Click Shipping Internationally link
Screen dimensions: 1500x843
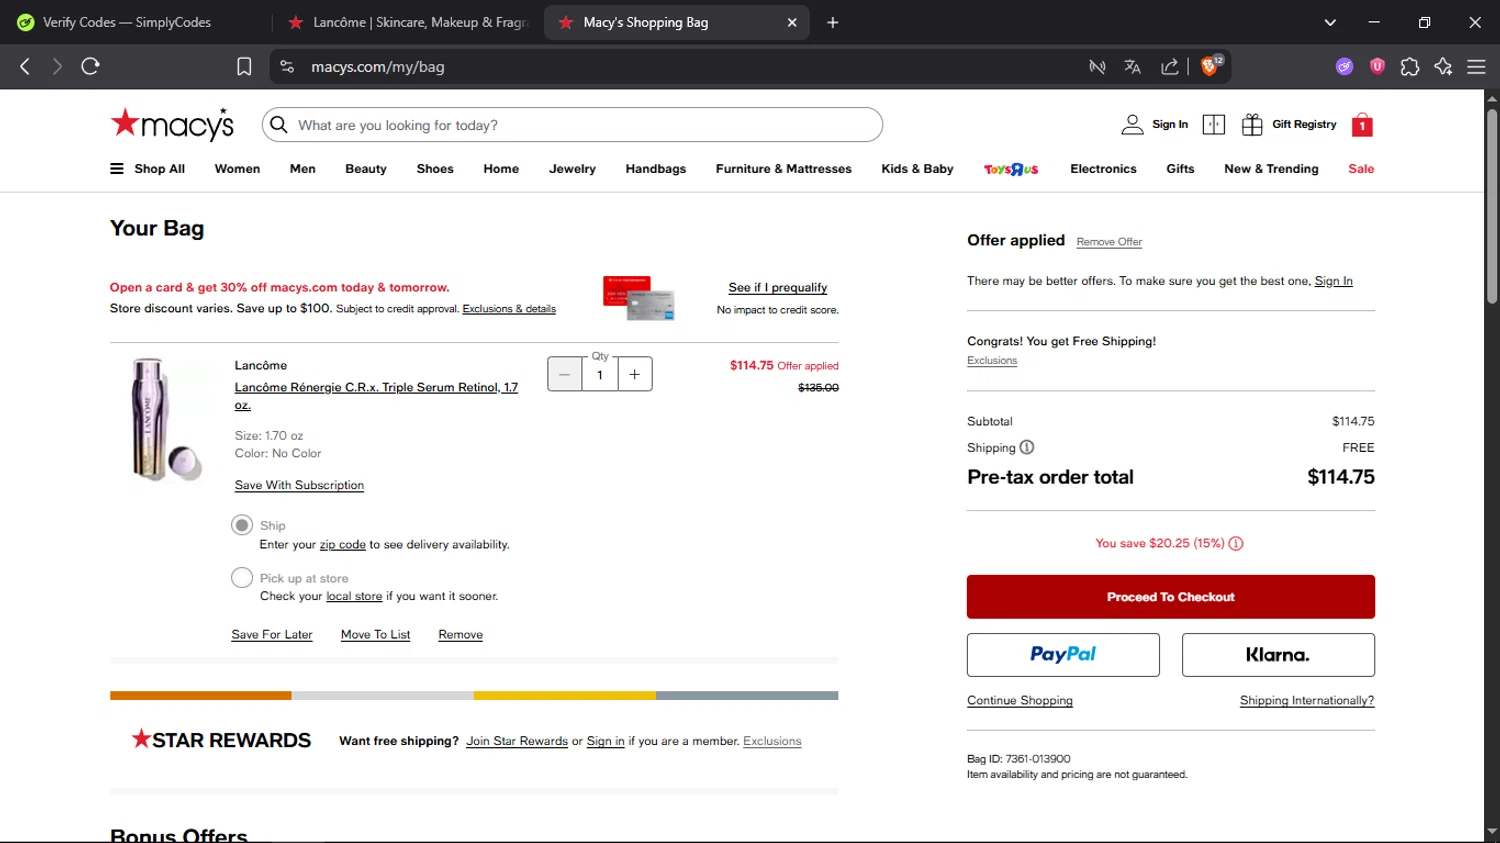1307,701
